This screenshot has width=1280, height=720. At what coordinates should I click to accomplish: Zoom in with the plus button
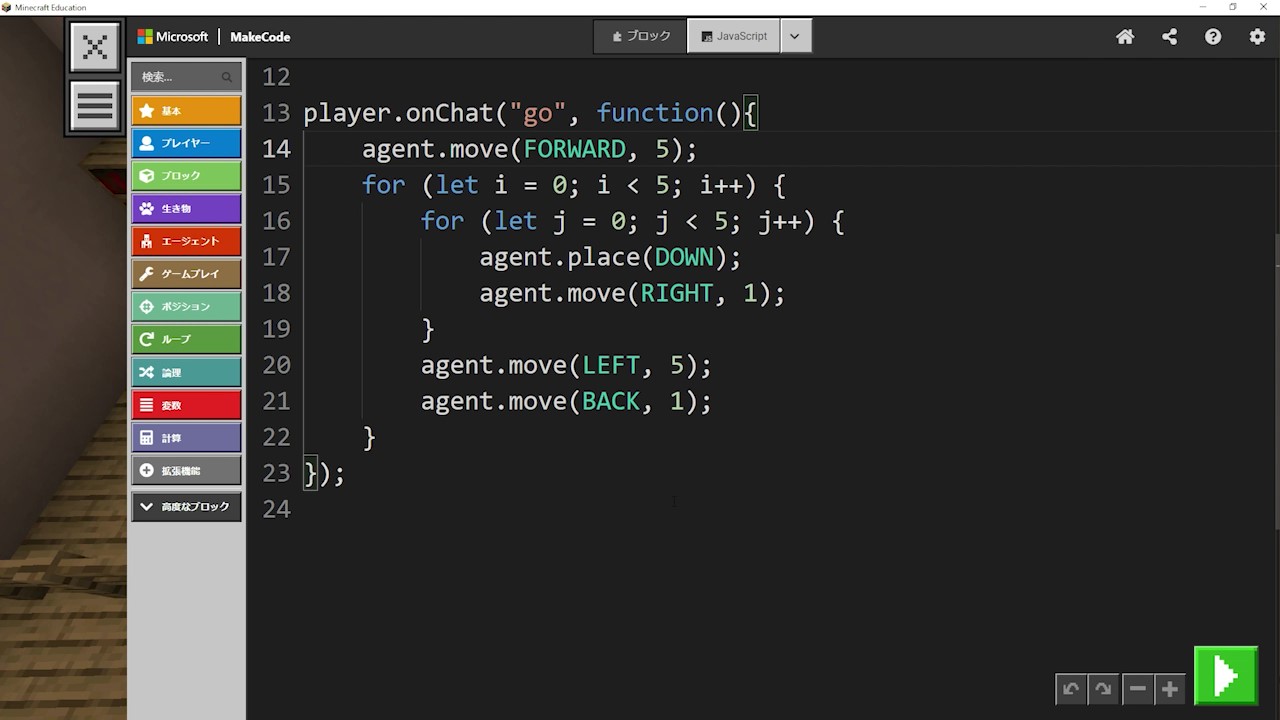pos(1169,689)
